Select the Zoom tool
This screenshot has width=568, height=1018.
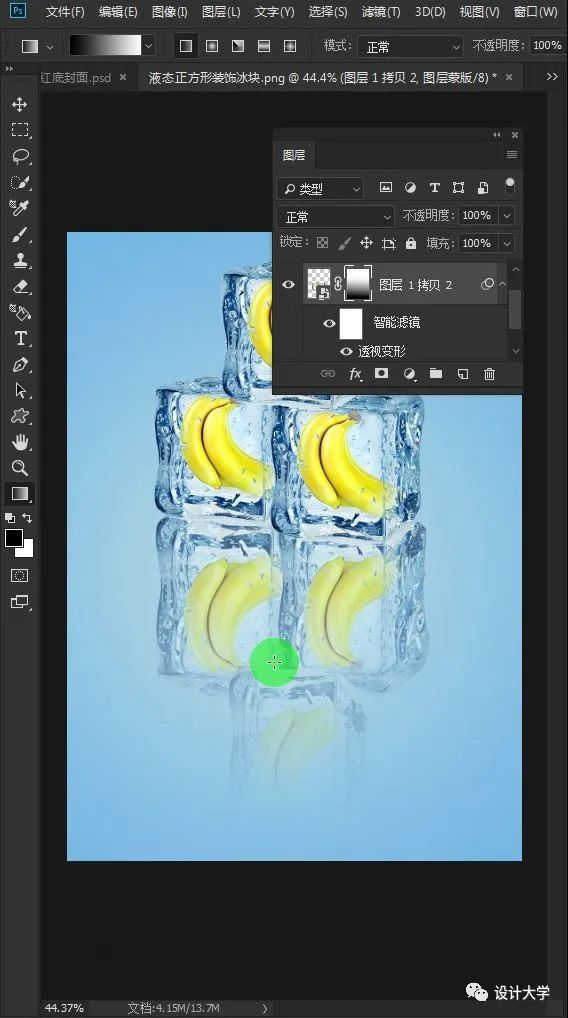pos(19,467)
